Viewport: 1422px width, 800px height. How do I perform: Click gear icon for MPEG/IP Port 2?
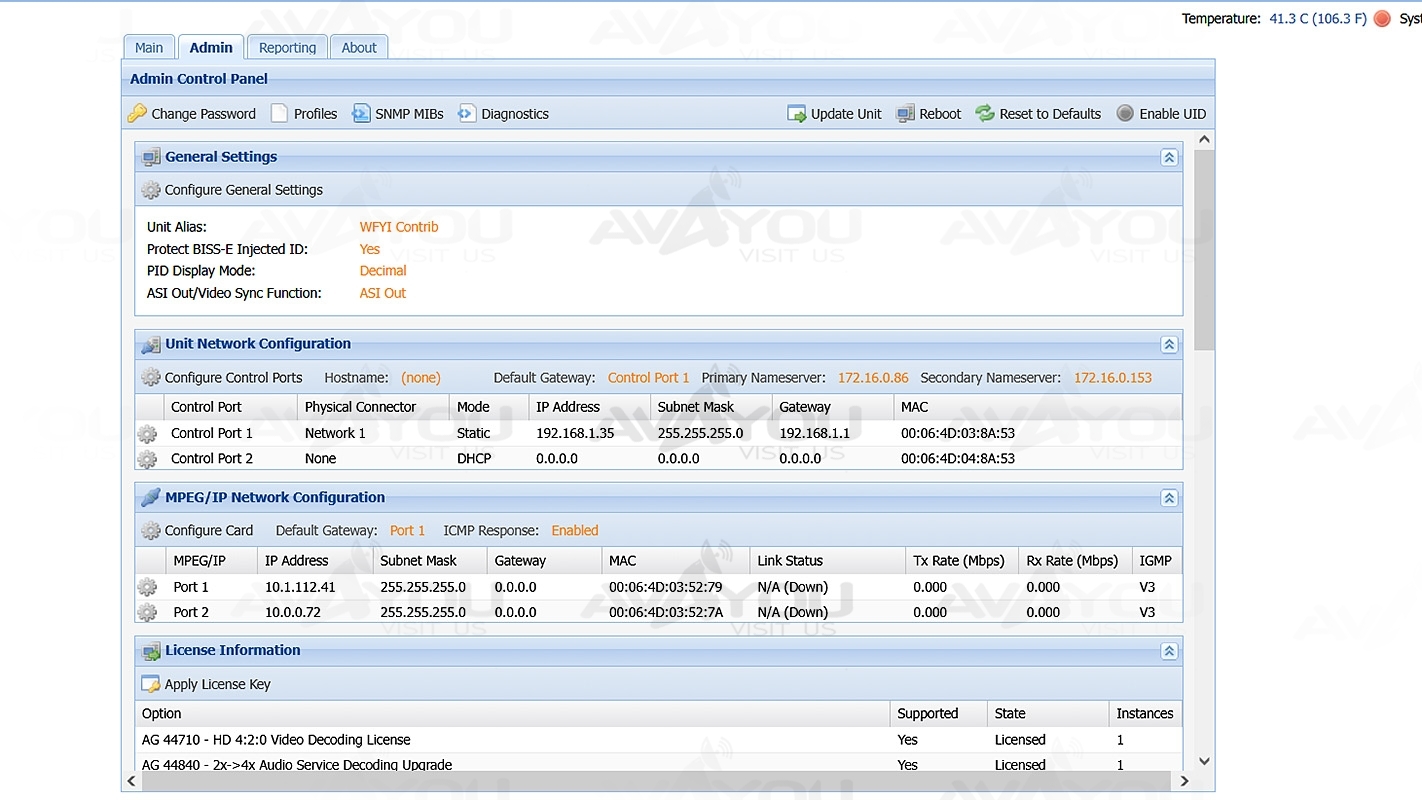pyautogui.click(x=148, y=612)
